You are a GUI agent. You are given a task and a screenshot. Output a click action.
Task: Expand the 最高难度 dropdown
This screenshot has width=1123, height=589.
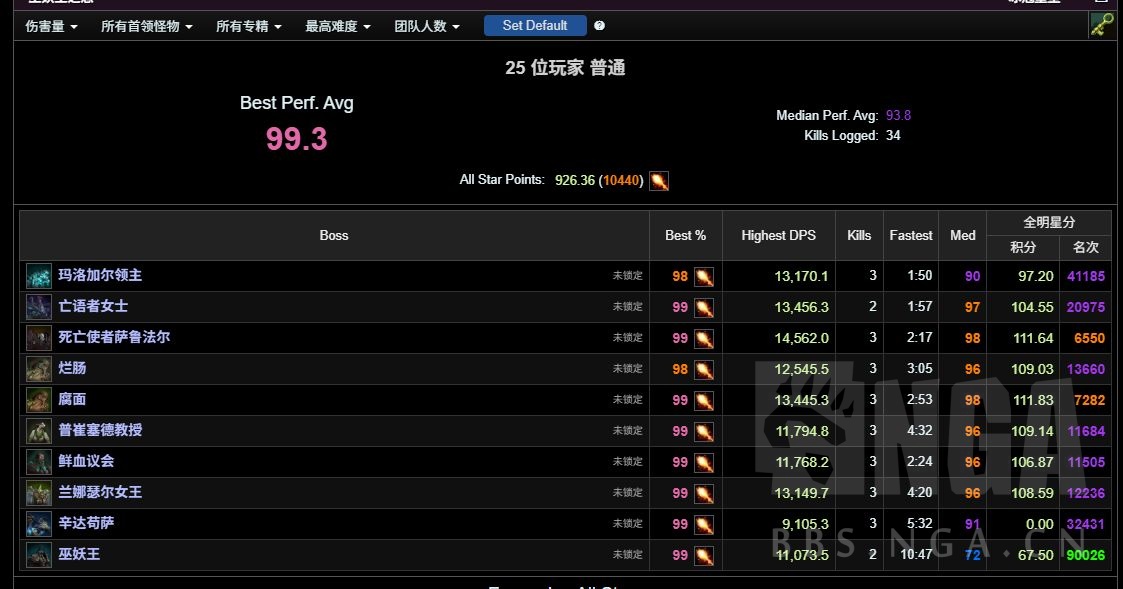point(335,25)
